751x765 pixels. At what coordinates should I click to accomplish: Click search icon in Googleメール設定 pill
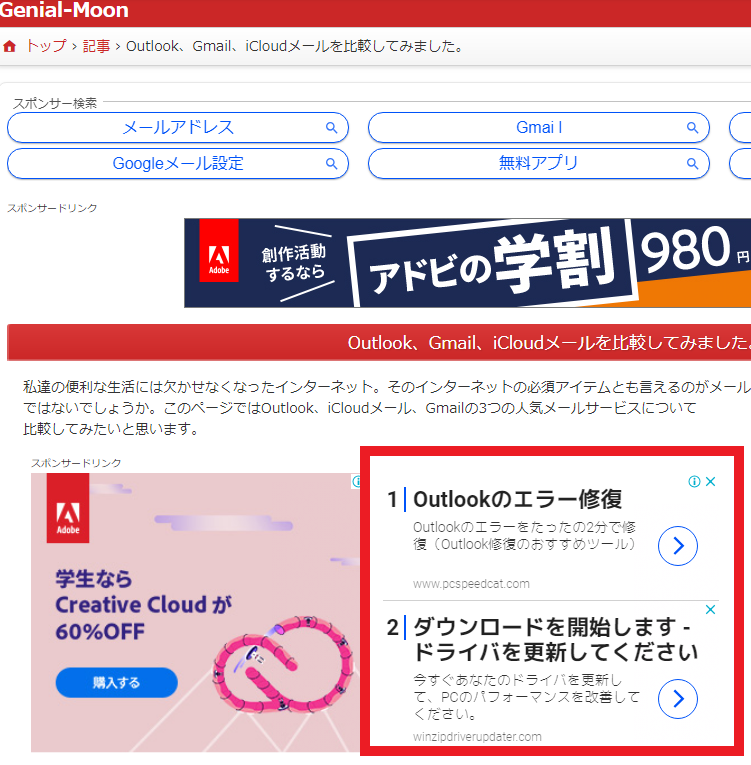(x=331, y=163)
